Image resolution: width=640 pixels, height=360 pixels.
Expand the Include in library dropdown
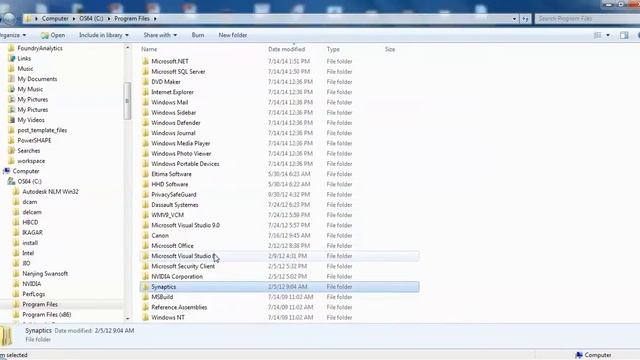coord(104,35)
